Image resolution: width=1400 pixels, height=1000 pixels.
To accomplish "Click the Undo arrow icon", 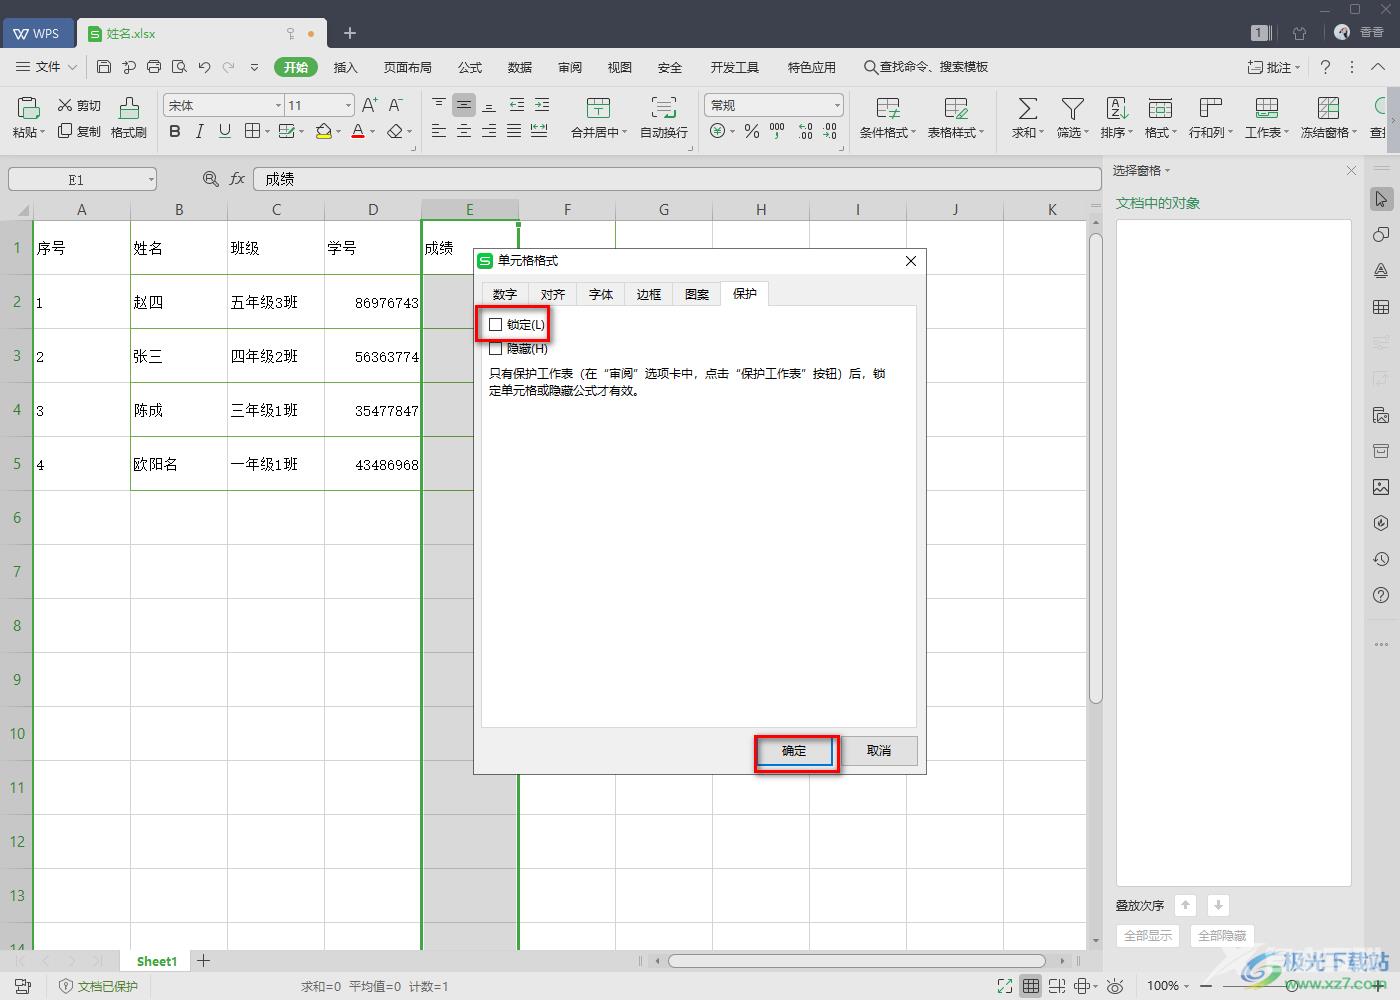I will (x=204, y=67).
